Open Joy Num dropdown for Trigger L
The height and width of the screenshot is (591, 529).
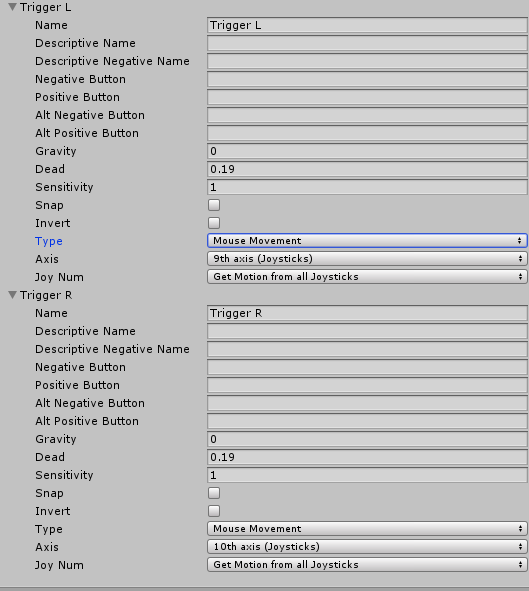367,277
